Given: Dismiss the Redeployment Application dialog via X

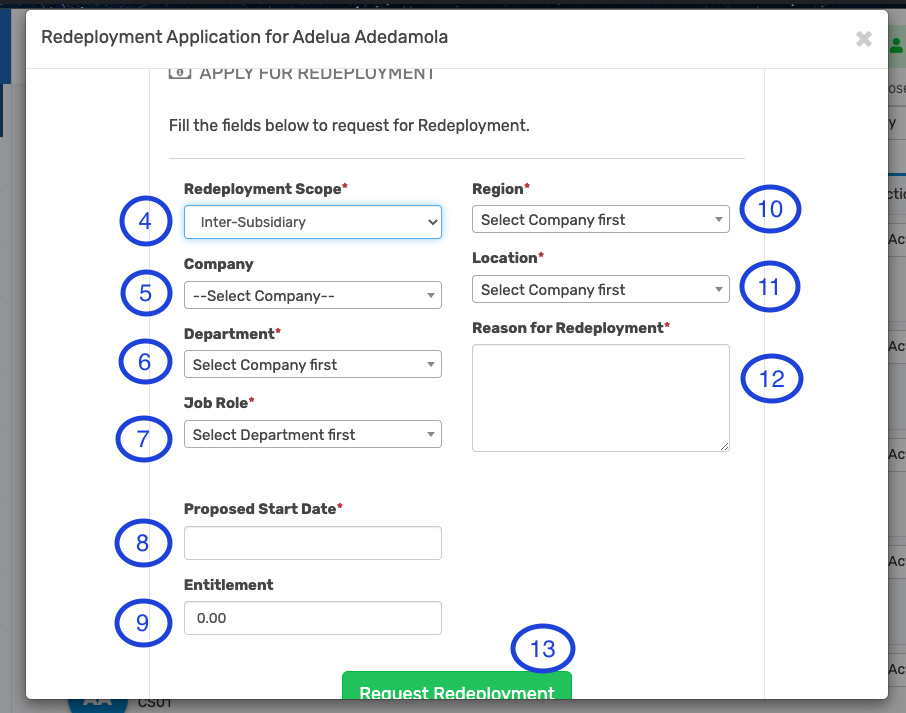Looking at the screenshot, I should coord(864,39).
